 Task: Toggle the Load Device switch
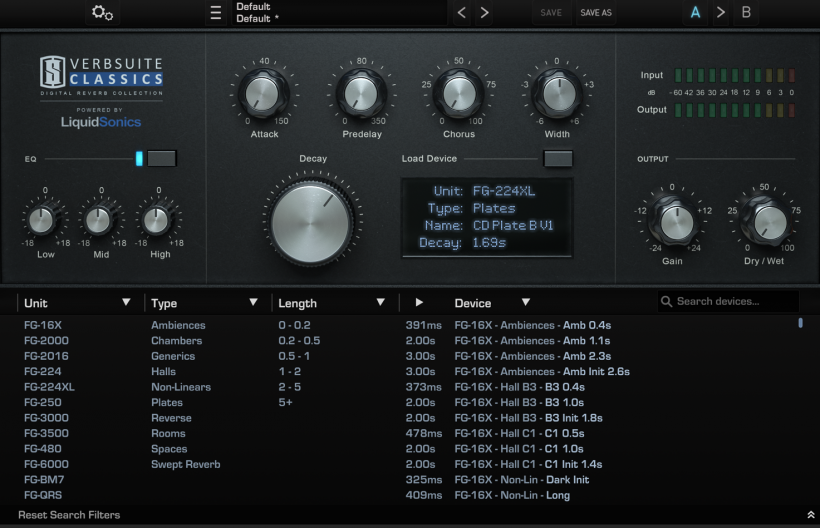pos(557,158)
